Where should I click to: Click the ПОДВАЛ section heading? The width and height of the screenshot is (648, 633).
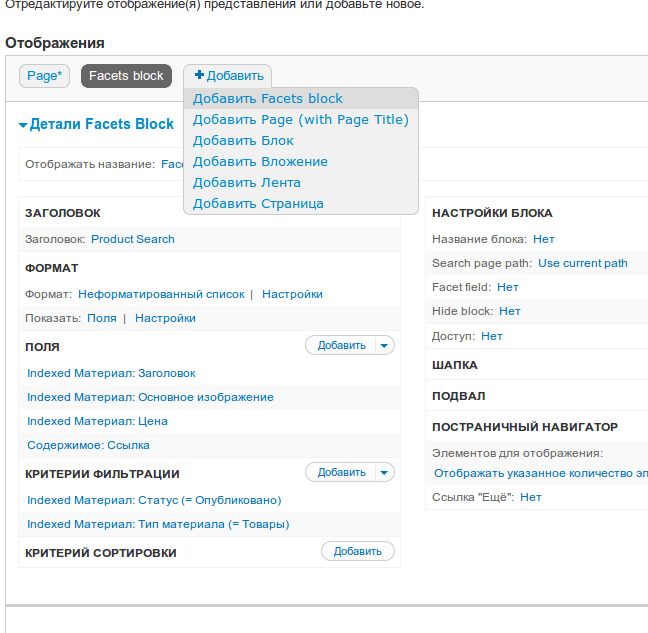coord(459,396)
